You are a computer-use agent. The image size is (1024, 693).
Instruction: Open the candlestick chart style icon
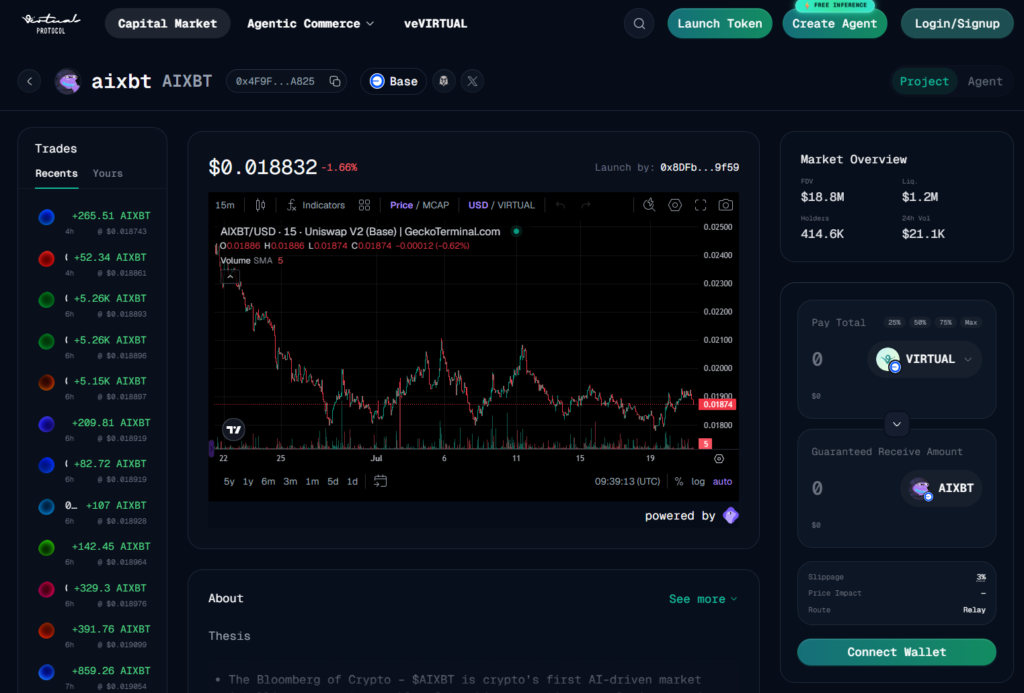[x=260, y=205]
